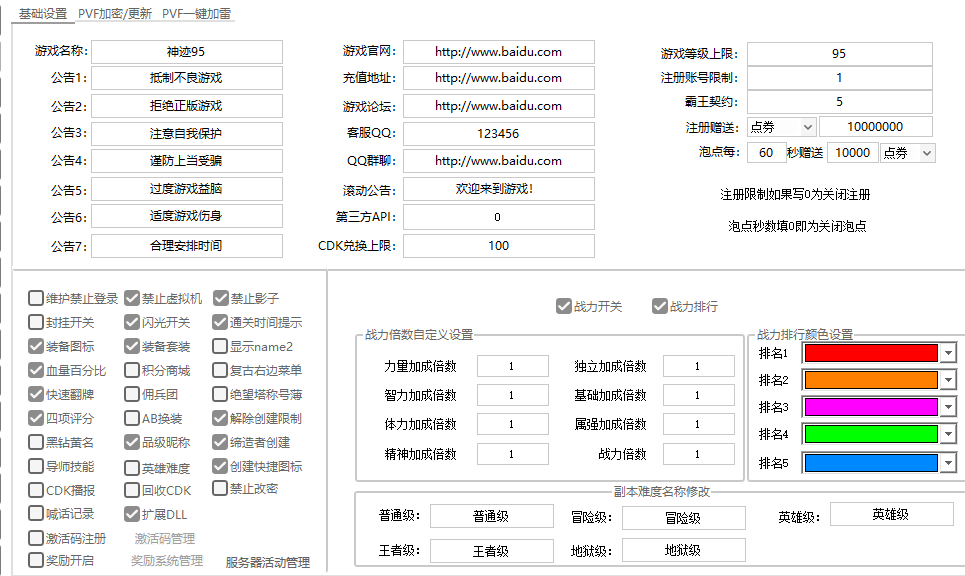
Task: Switch to the PVF加密/更新 tab
Action: tap(115, 14)
